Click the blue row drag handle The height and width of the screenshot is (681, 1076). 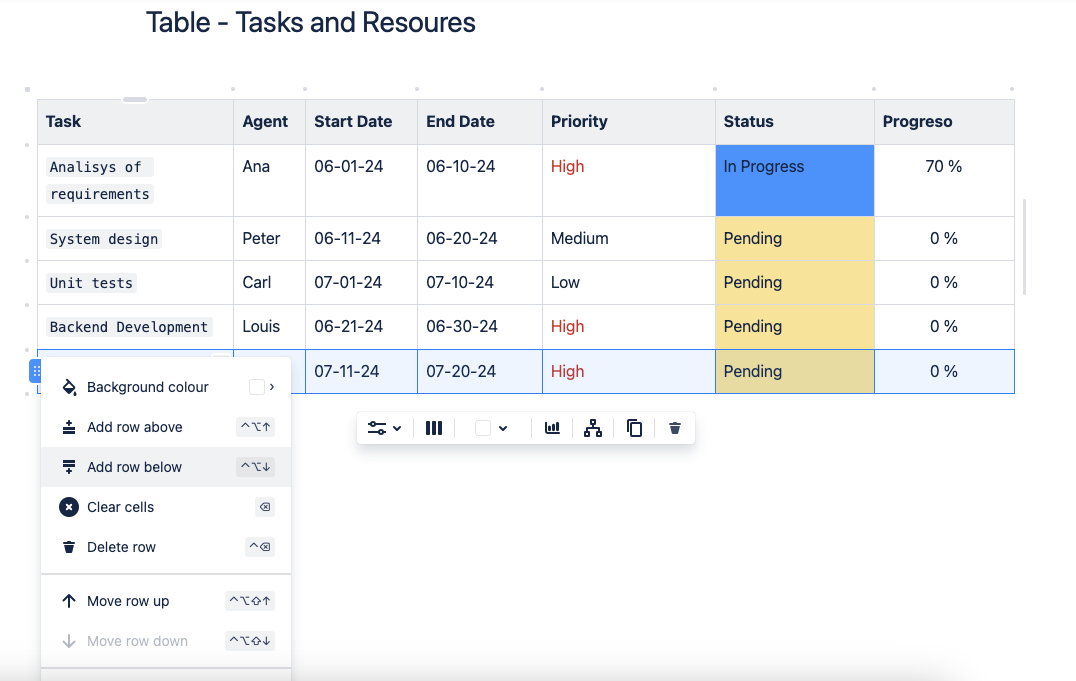tap(36, 372)
